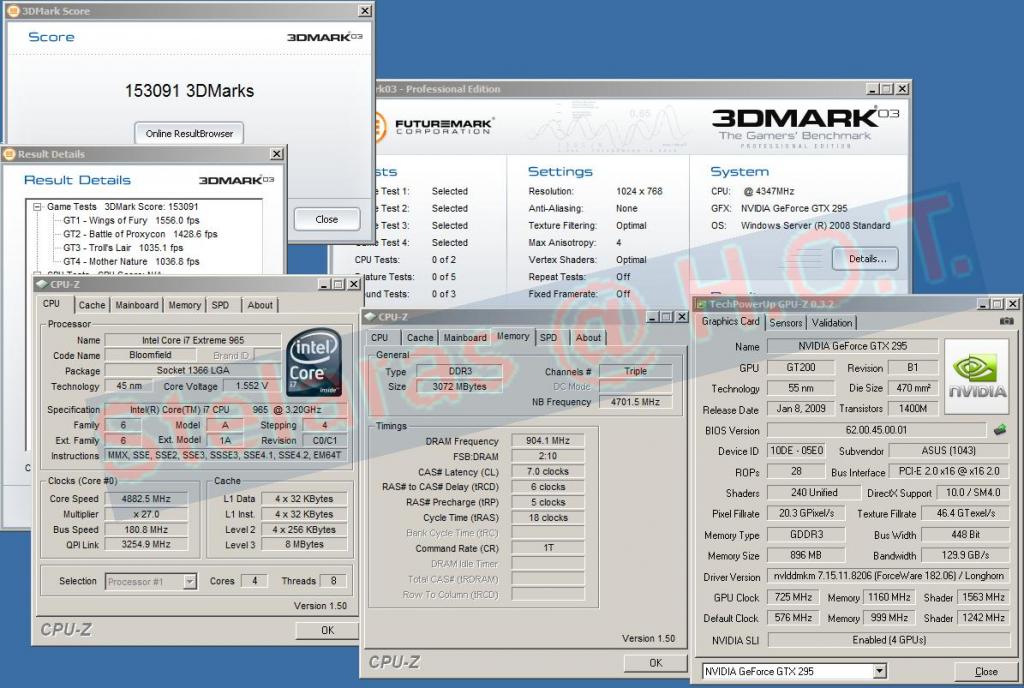
Task: Click the 153091 3DMarks score text
Action: tap(189, 91)
